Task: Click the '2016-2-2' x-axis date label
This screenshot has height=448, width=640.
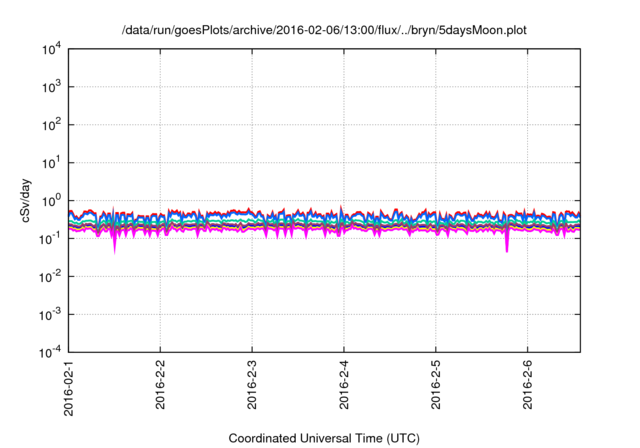Action: [160, 384]
